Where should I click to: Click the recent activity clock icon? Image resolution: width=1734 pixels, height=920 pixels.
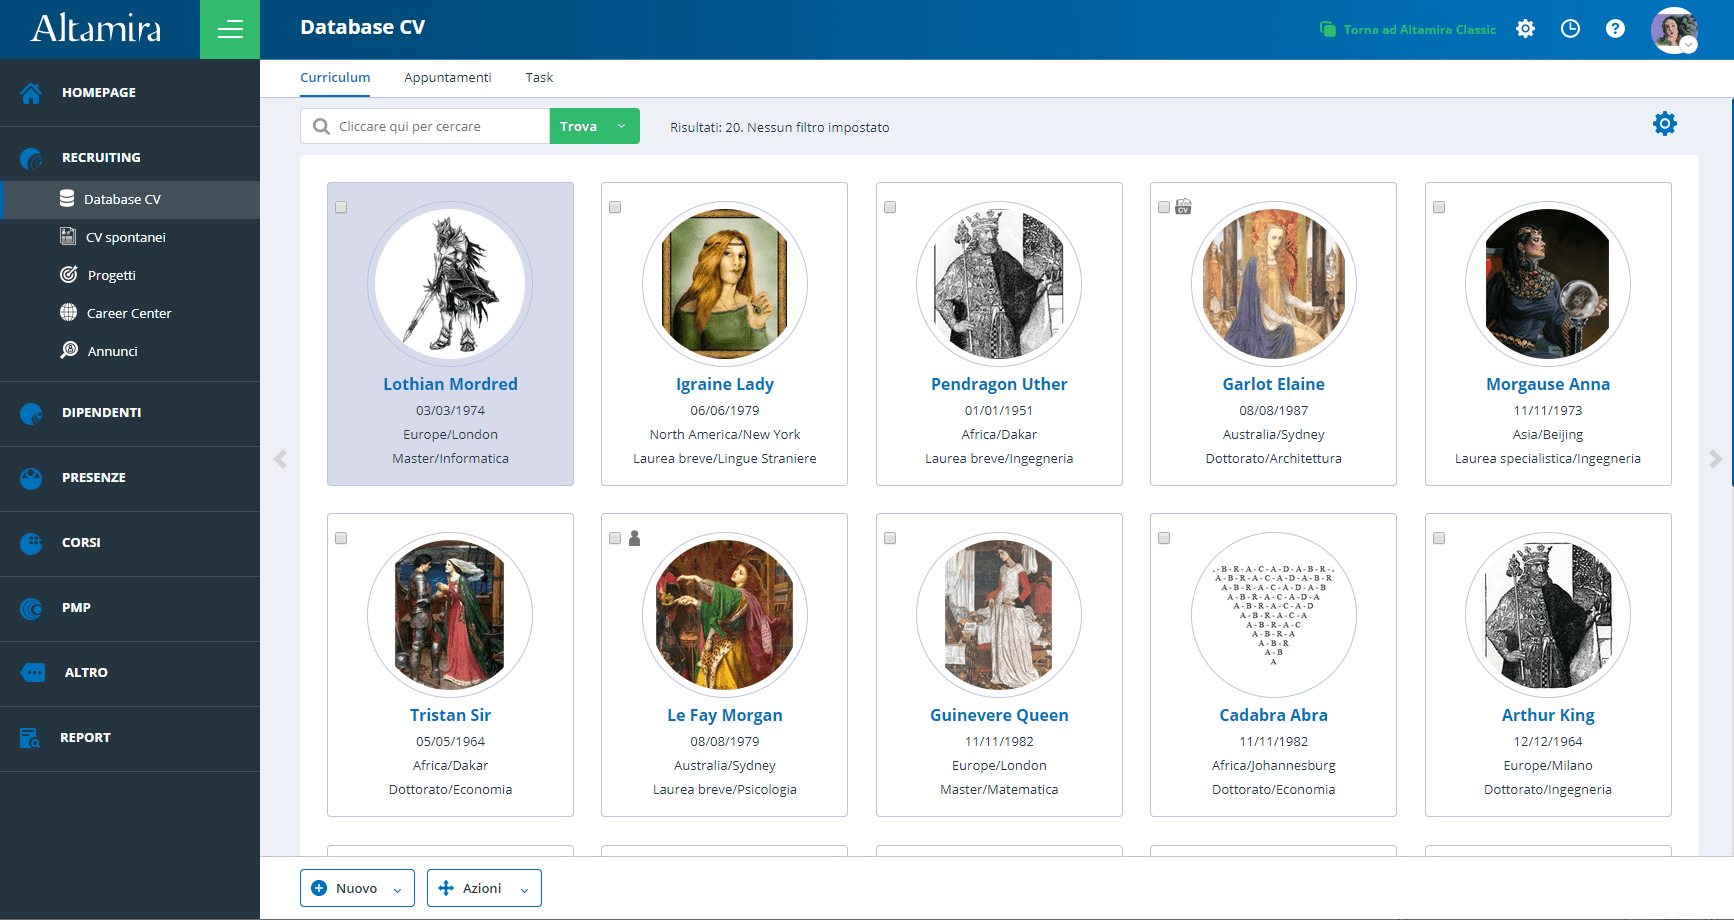click(1570, 29)
